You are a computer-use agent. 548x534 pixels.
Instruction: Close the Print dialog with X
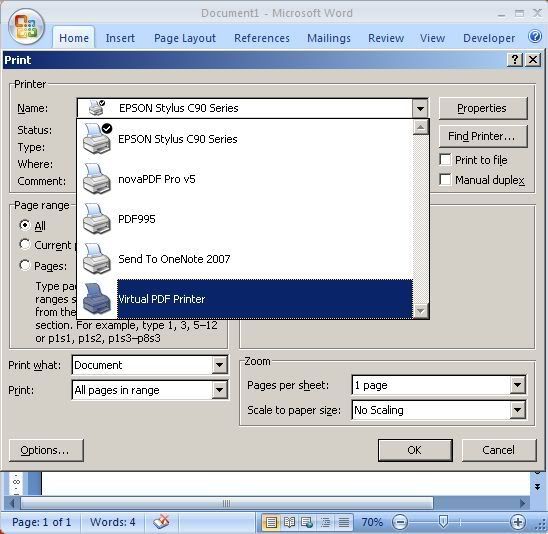point(533,60)
